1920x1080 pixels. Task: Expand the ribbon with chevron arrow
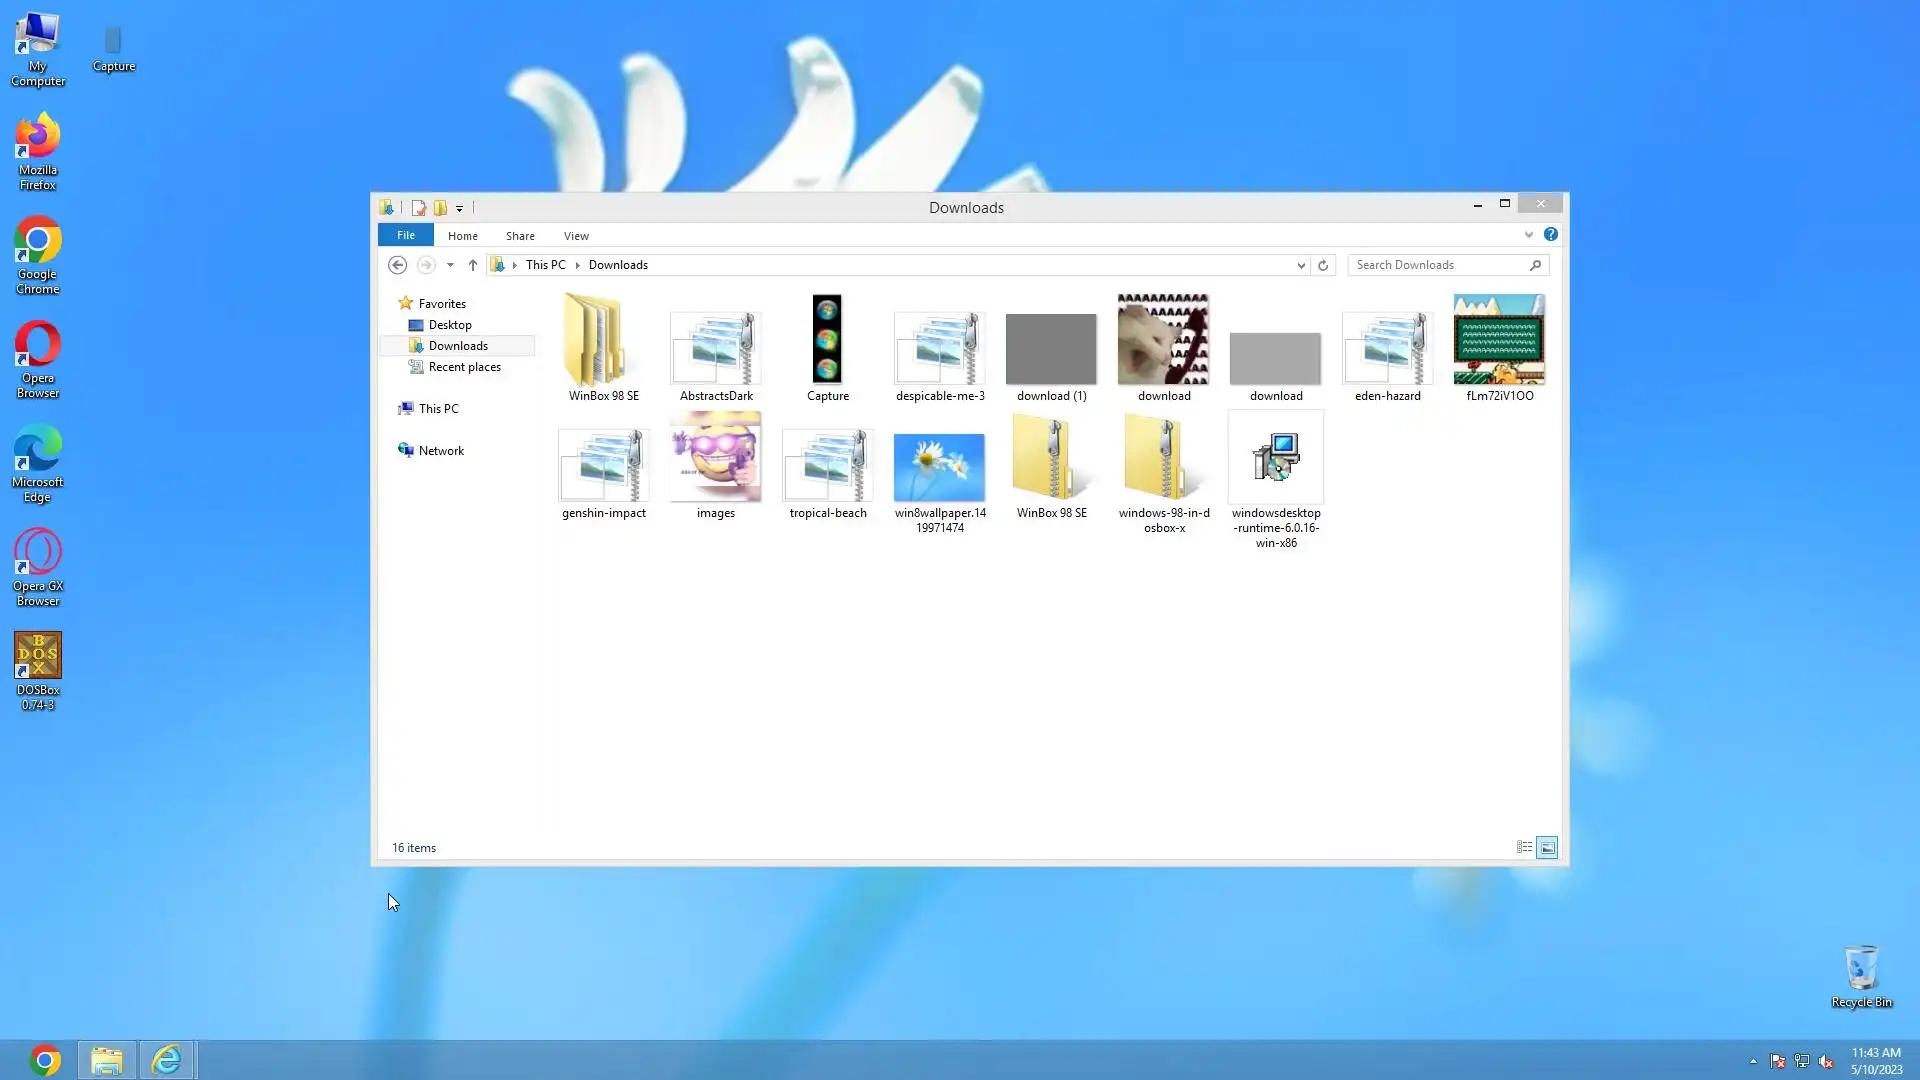tap(1528, 235)
